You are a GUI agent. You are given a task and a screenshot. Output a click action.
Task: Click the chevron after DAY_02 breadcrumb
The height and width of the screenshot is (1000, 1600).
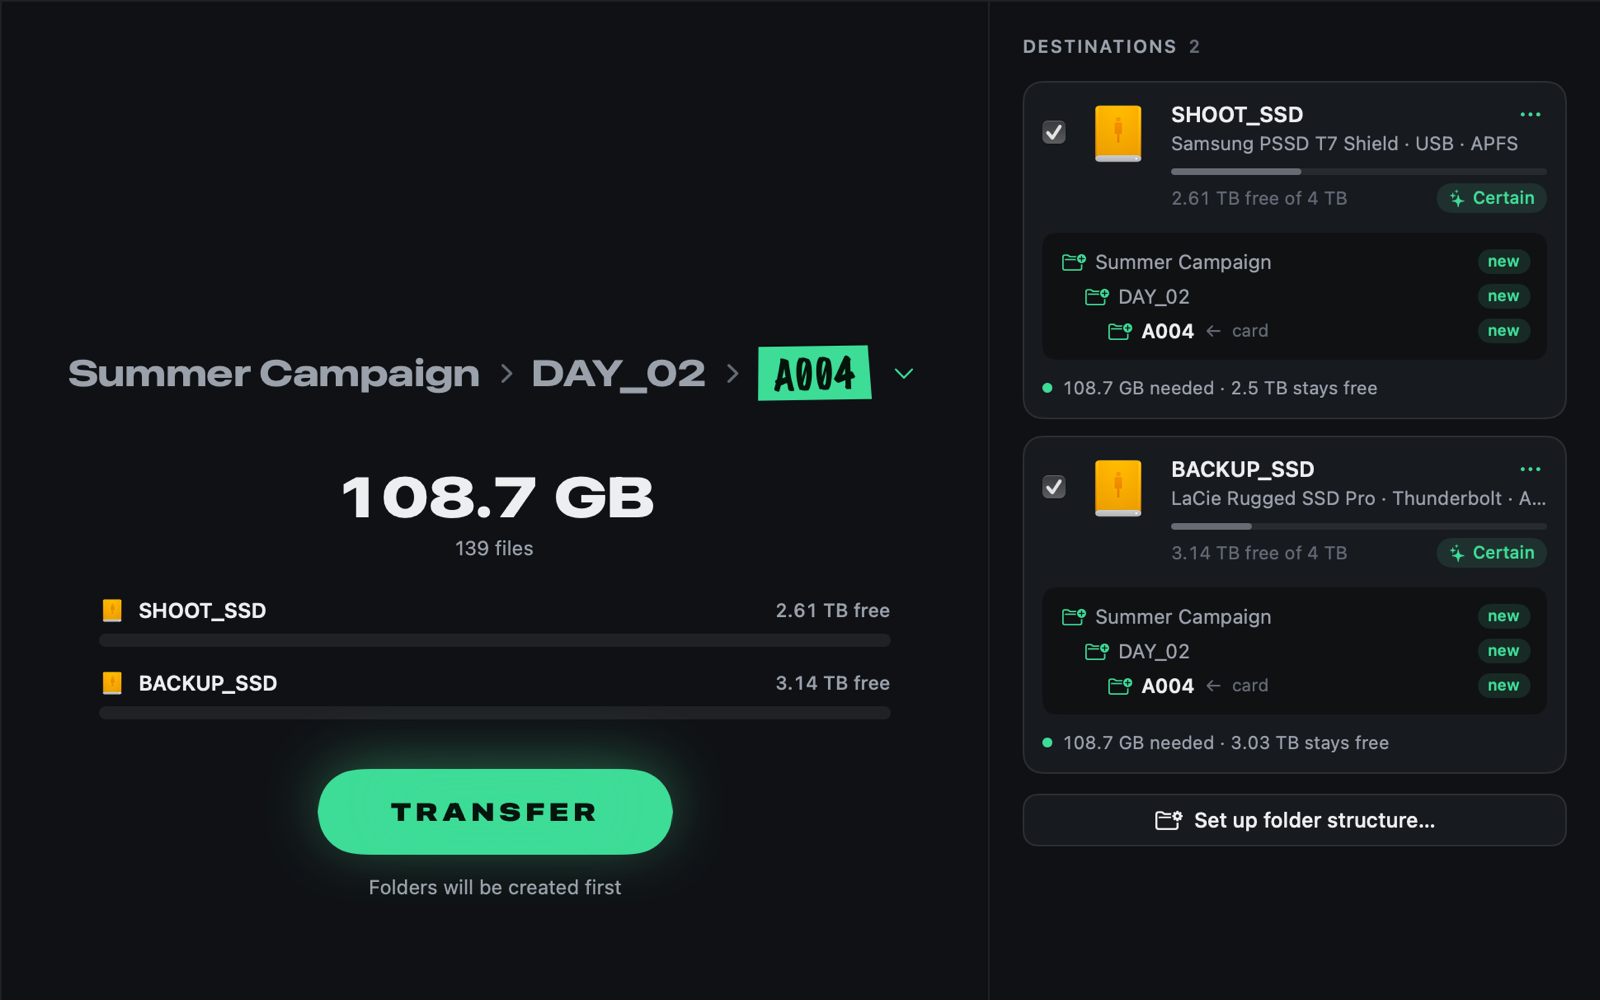click(x=733, y=374)
